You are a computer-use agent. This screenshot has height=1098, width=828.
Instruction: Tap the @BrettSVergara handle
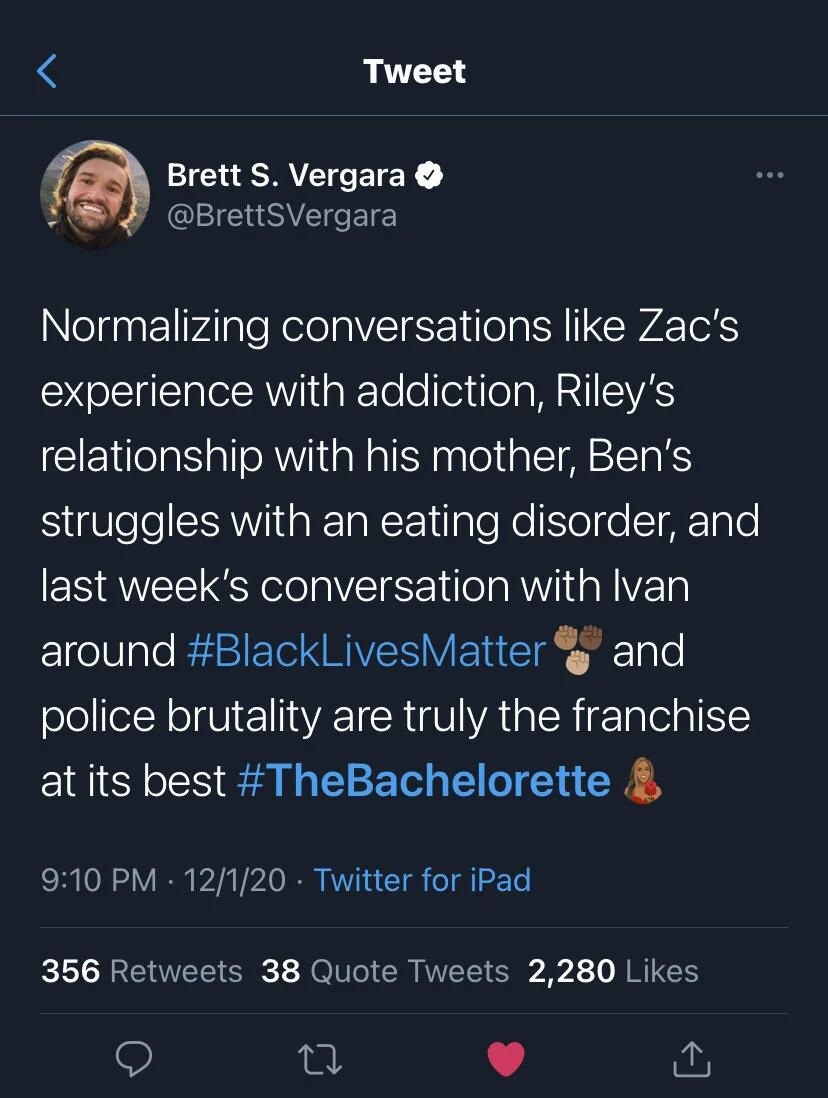click(x=281, y=215)
